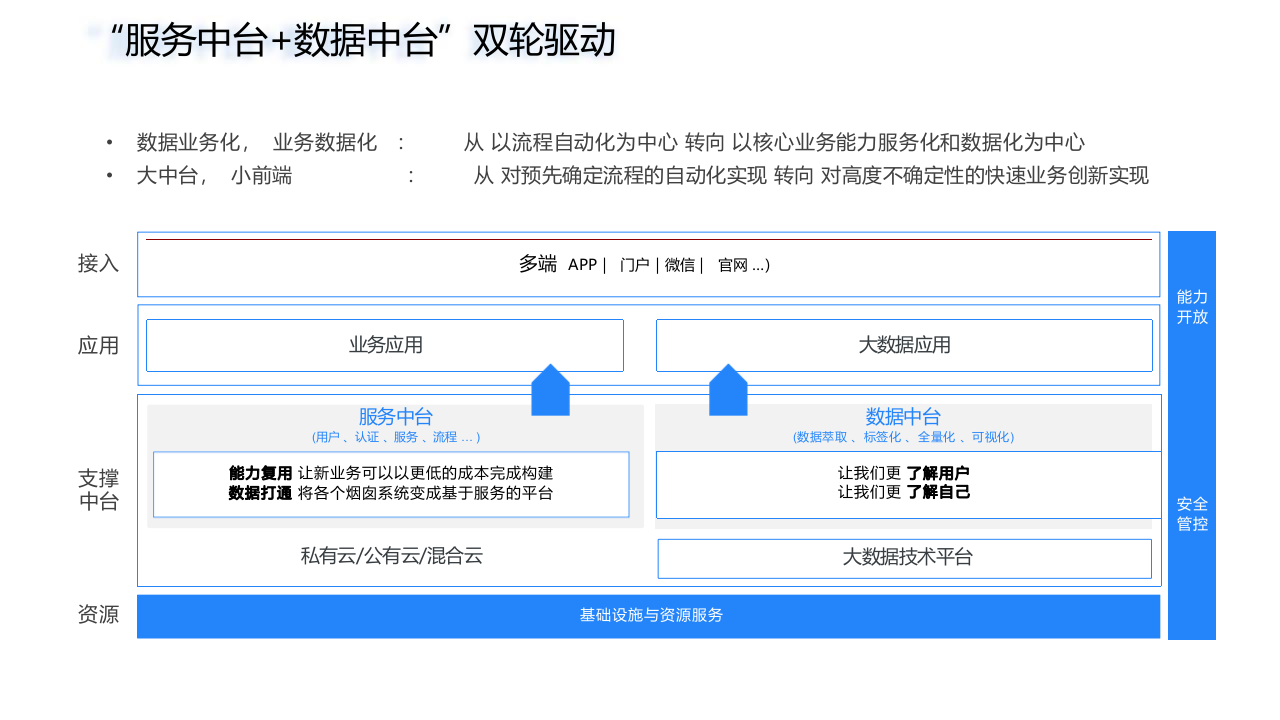Click the blue arrow above 业务应用
The width and height of the screenshot is (1280, 720).
tap(549, 390)
